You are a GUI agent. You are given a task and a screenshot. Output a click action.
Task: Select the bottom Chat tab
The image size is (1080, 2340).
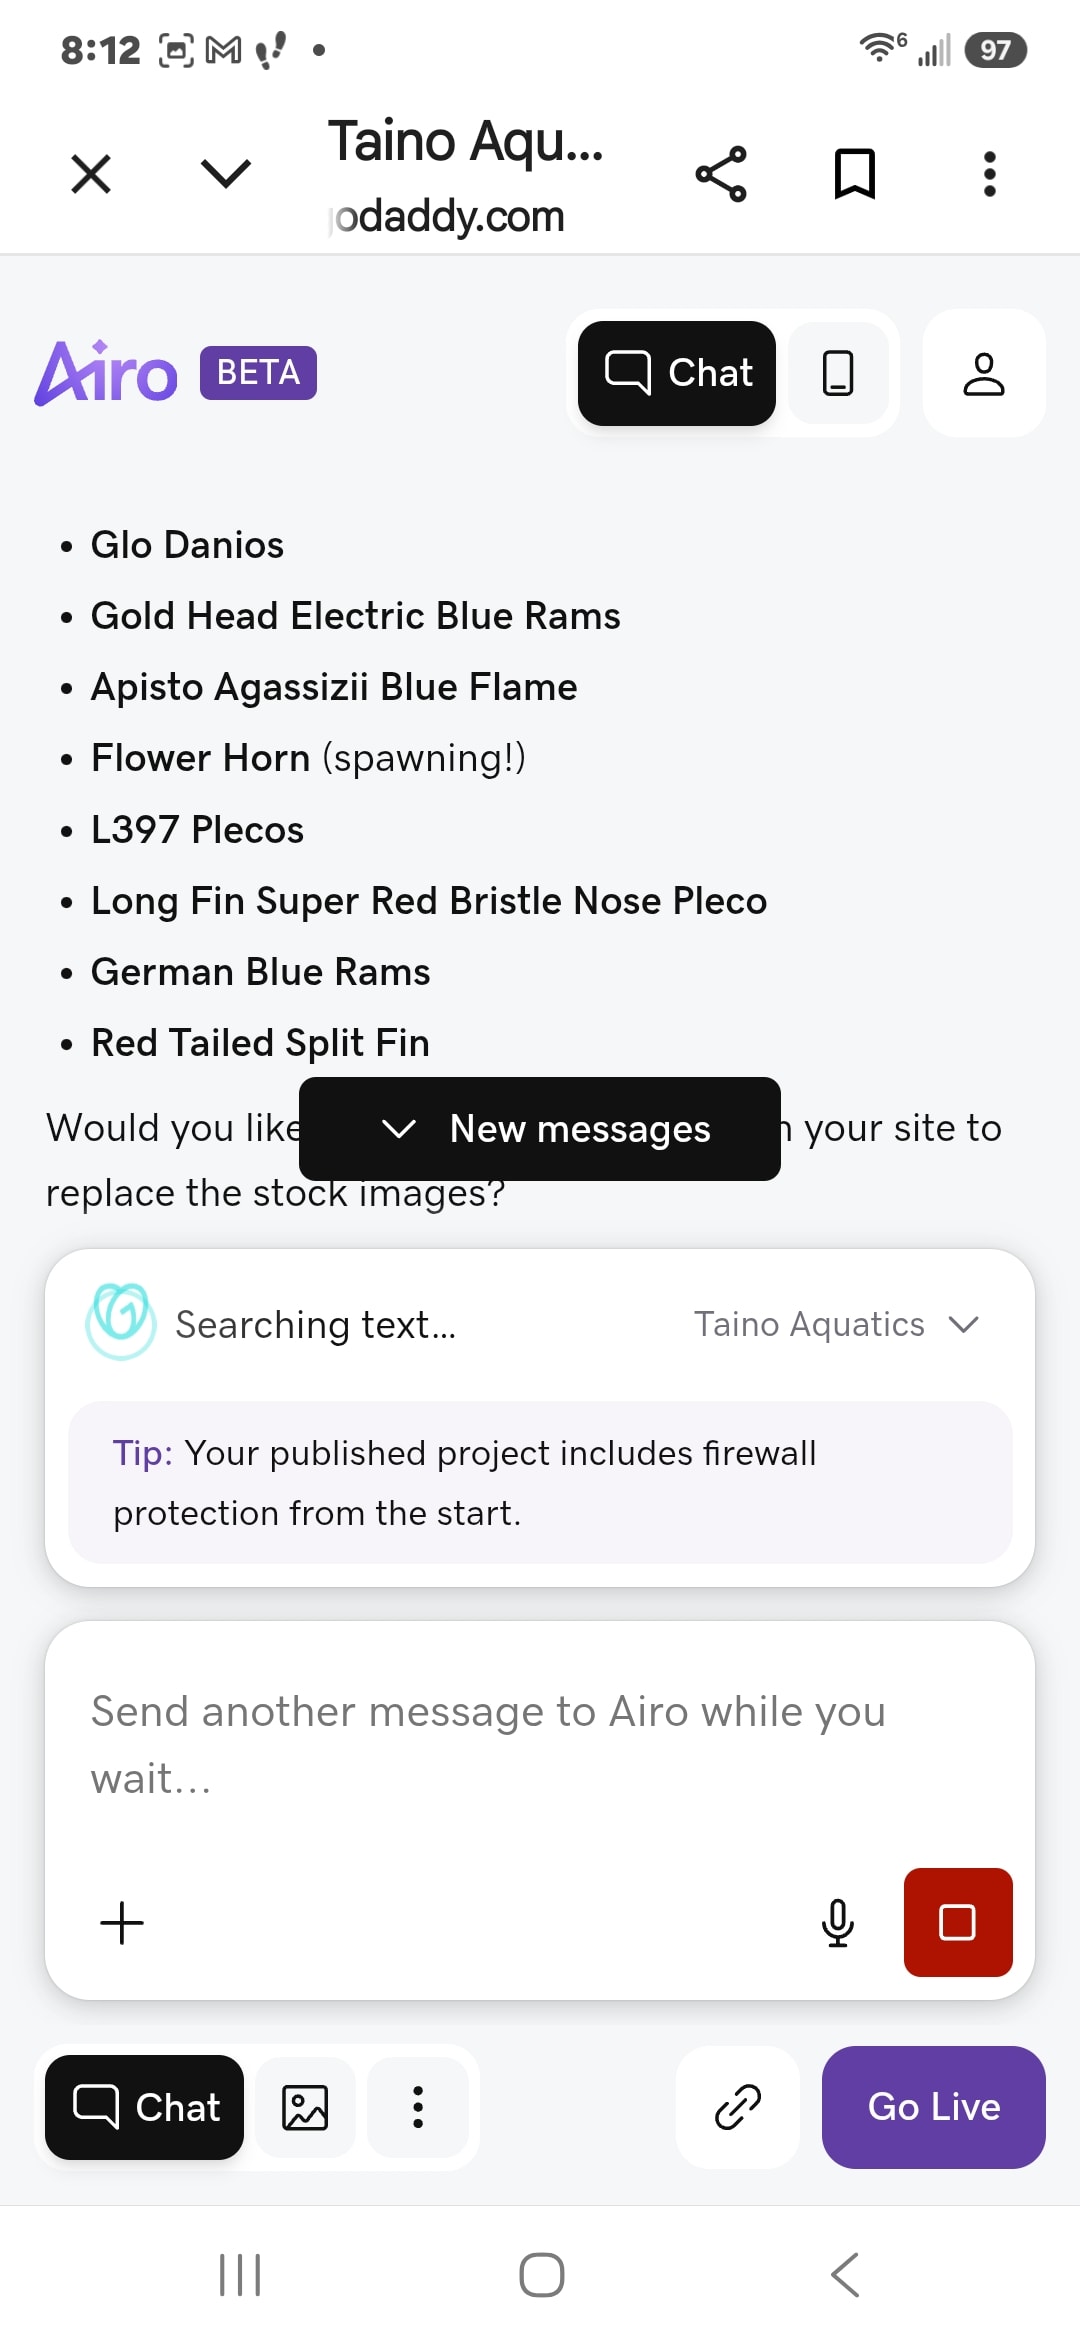click(145, 2107)
